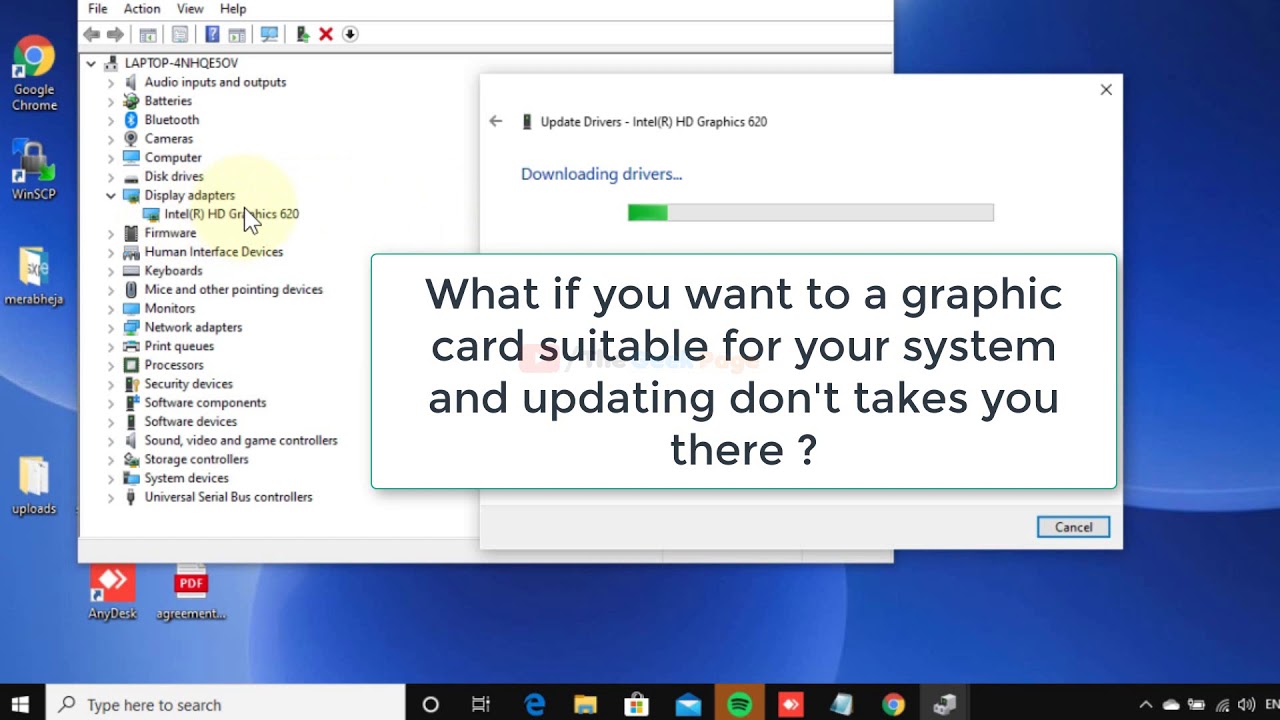Expand the Batteries category
Viewport: 1280px width, 720px height.
111,101
